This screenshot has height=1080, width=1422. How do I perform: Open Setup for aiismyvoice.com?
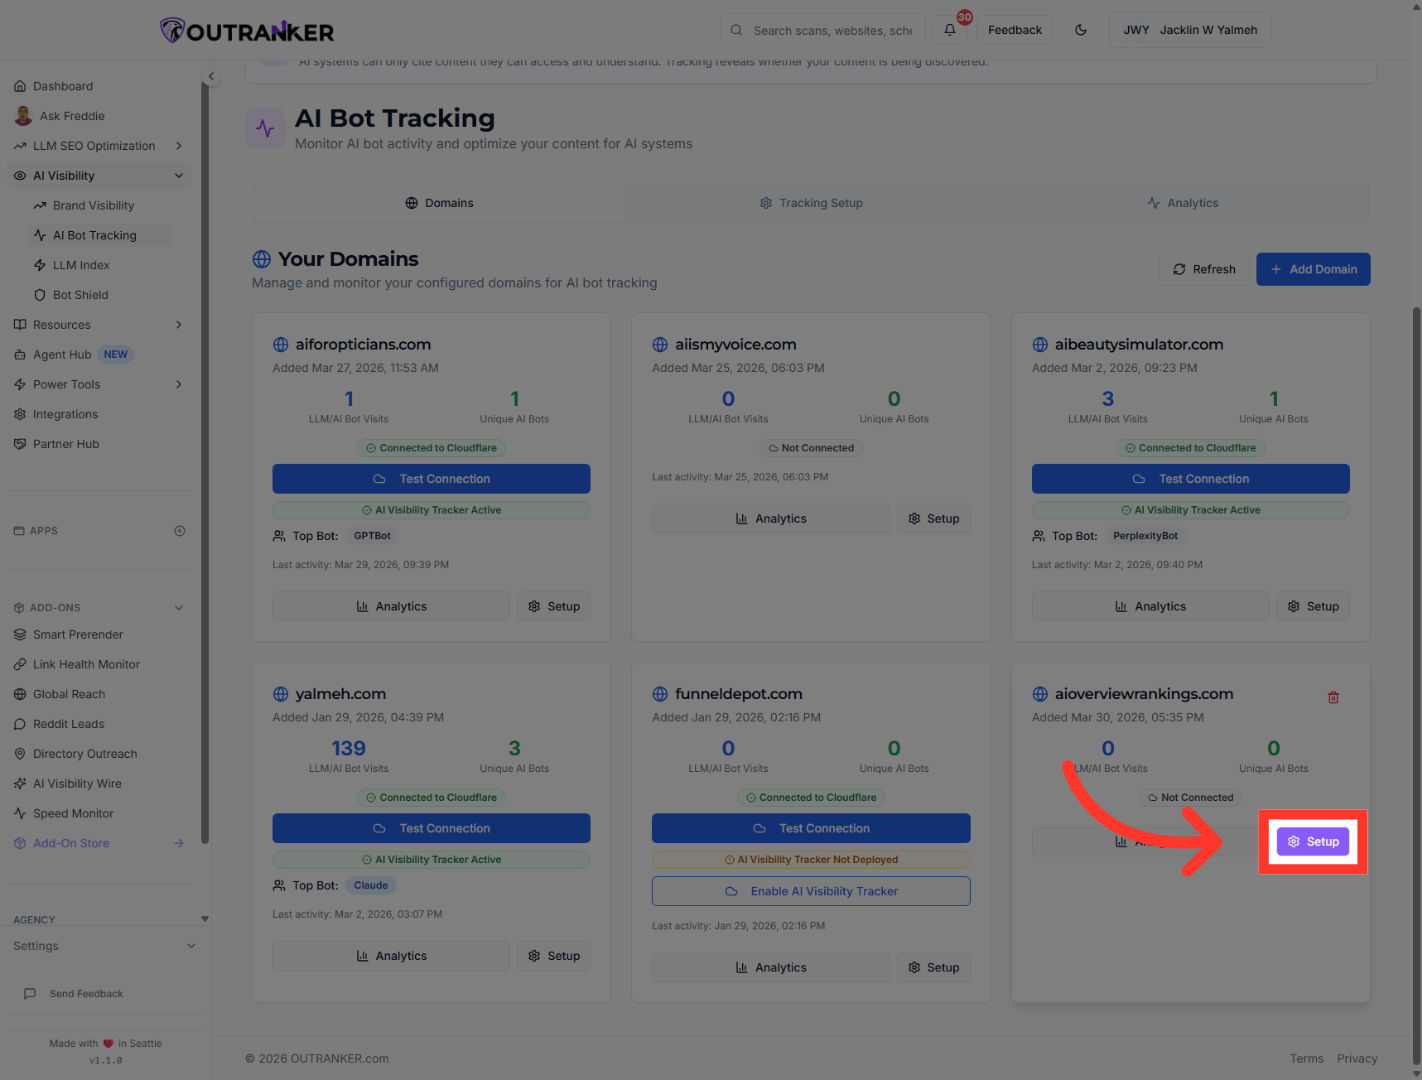[934, 519]
